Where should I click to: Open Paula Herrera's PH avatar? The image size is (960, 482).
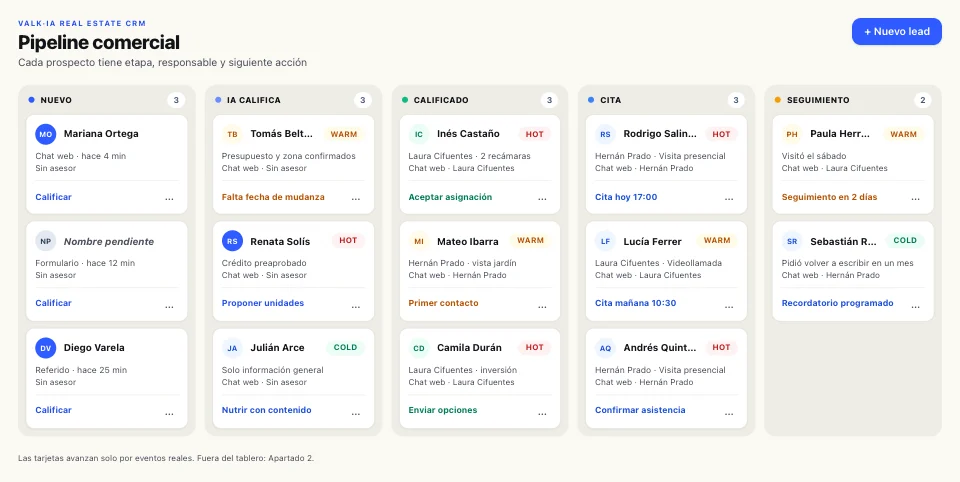click(792, 134)
